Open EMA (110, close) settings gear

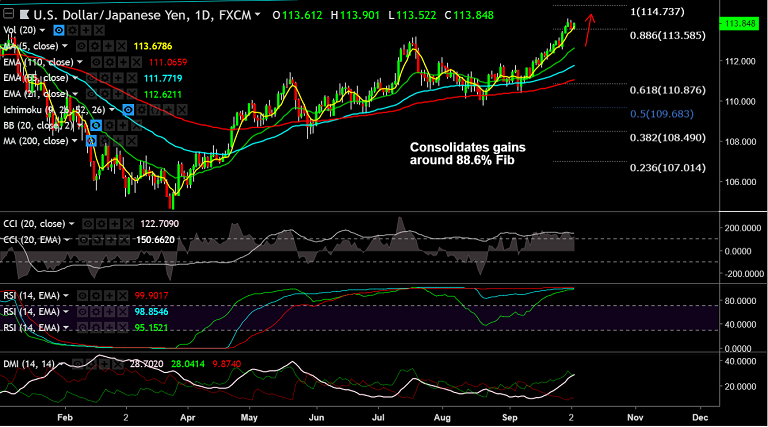(110, 62)
